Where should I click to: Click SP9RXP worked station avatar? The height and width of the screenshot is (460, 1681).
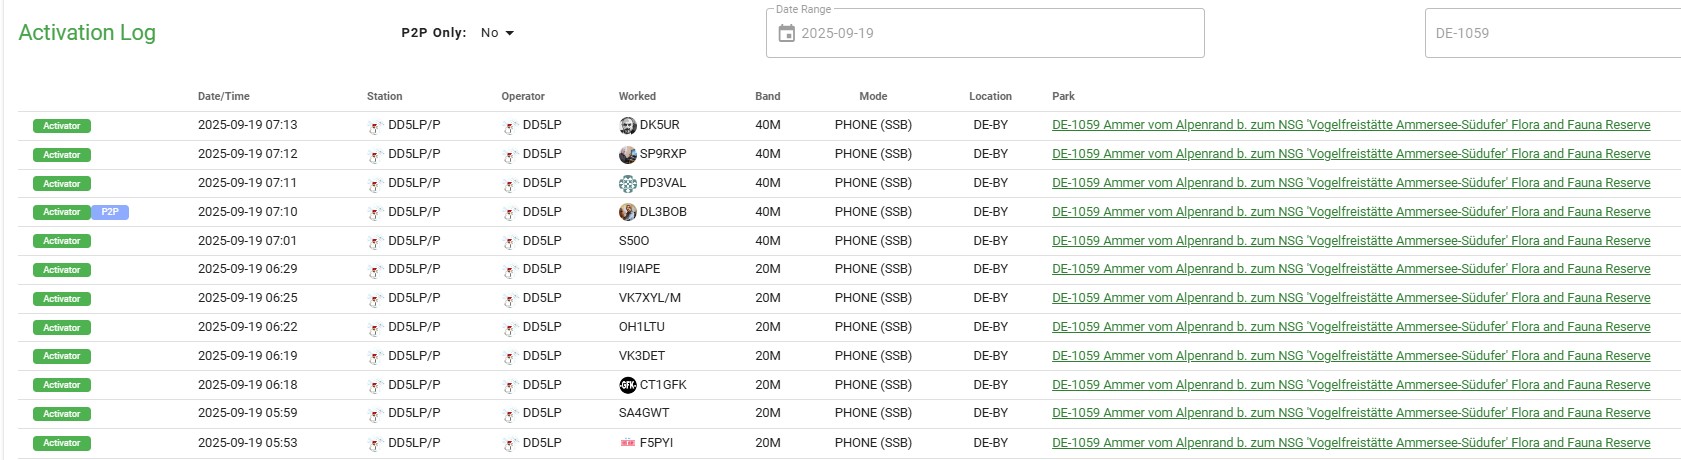[x=628, y=155]
